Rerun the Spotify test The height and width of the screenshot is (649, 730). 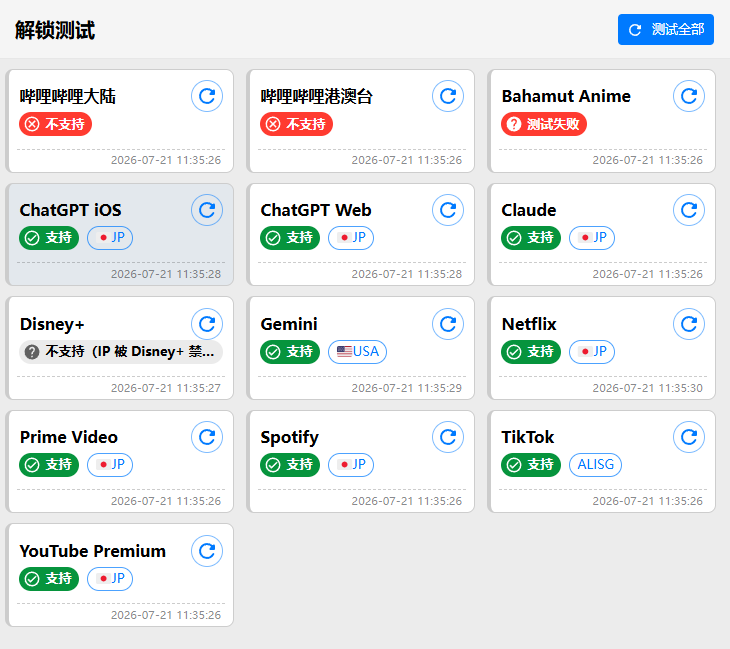[448, 437]
